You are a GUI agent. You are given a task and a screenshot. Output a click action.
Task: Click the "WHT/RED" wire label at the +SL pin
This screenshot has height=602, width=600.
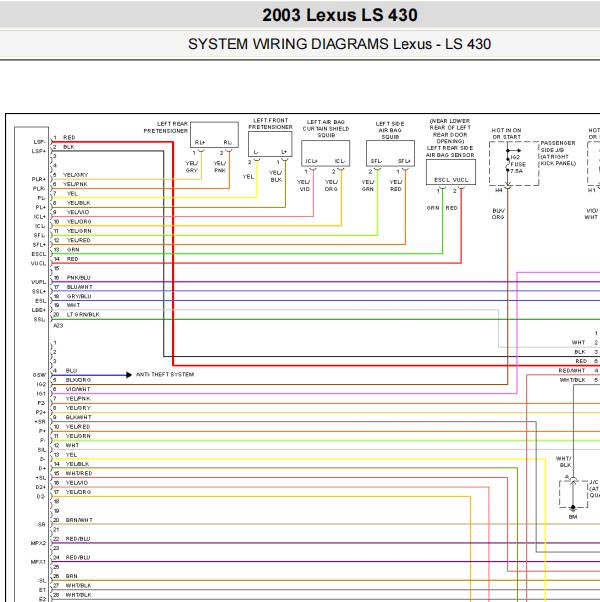click(79, 473)
